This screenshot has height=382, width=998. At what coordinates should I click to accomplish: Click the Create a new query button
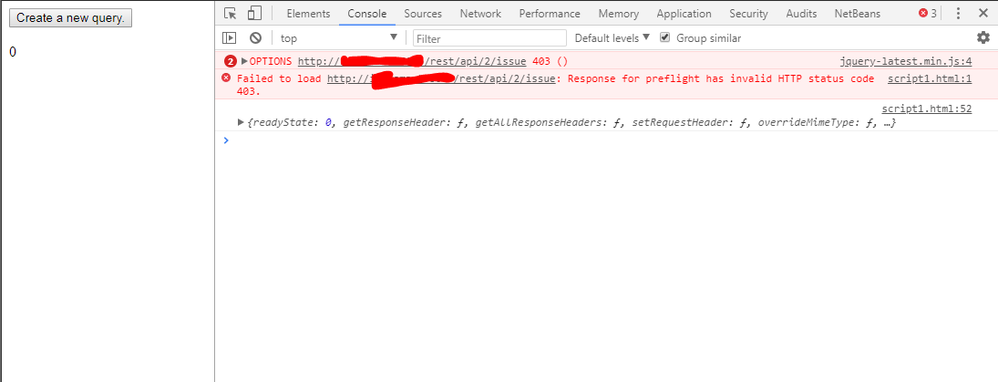pos(70,18)
